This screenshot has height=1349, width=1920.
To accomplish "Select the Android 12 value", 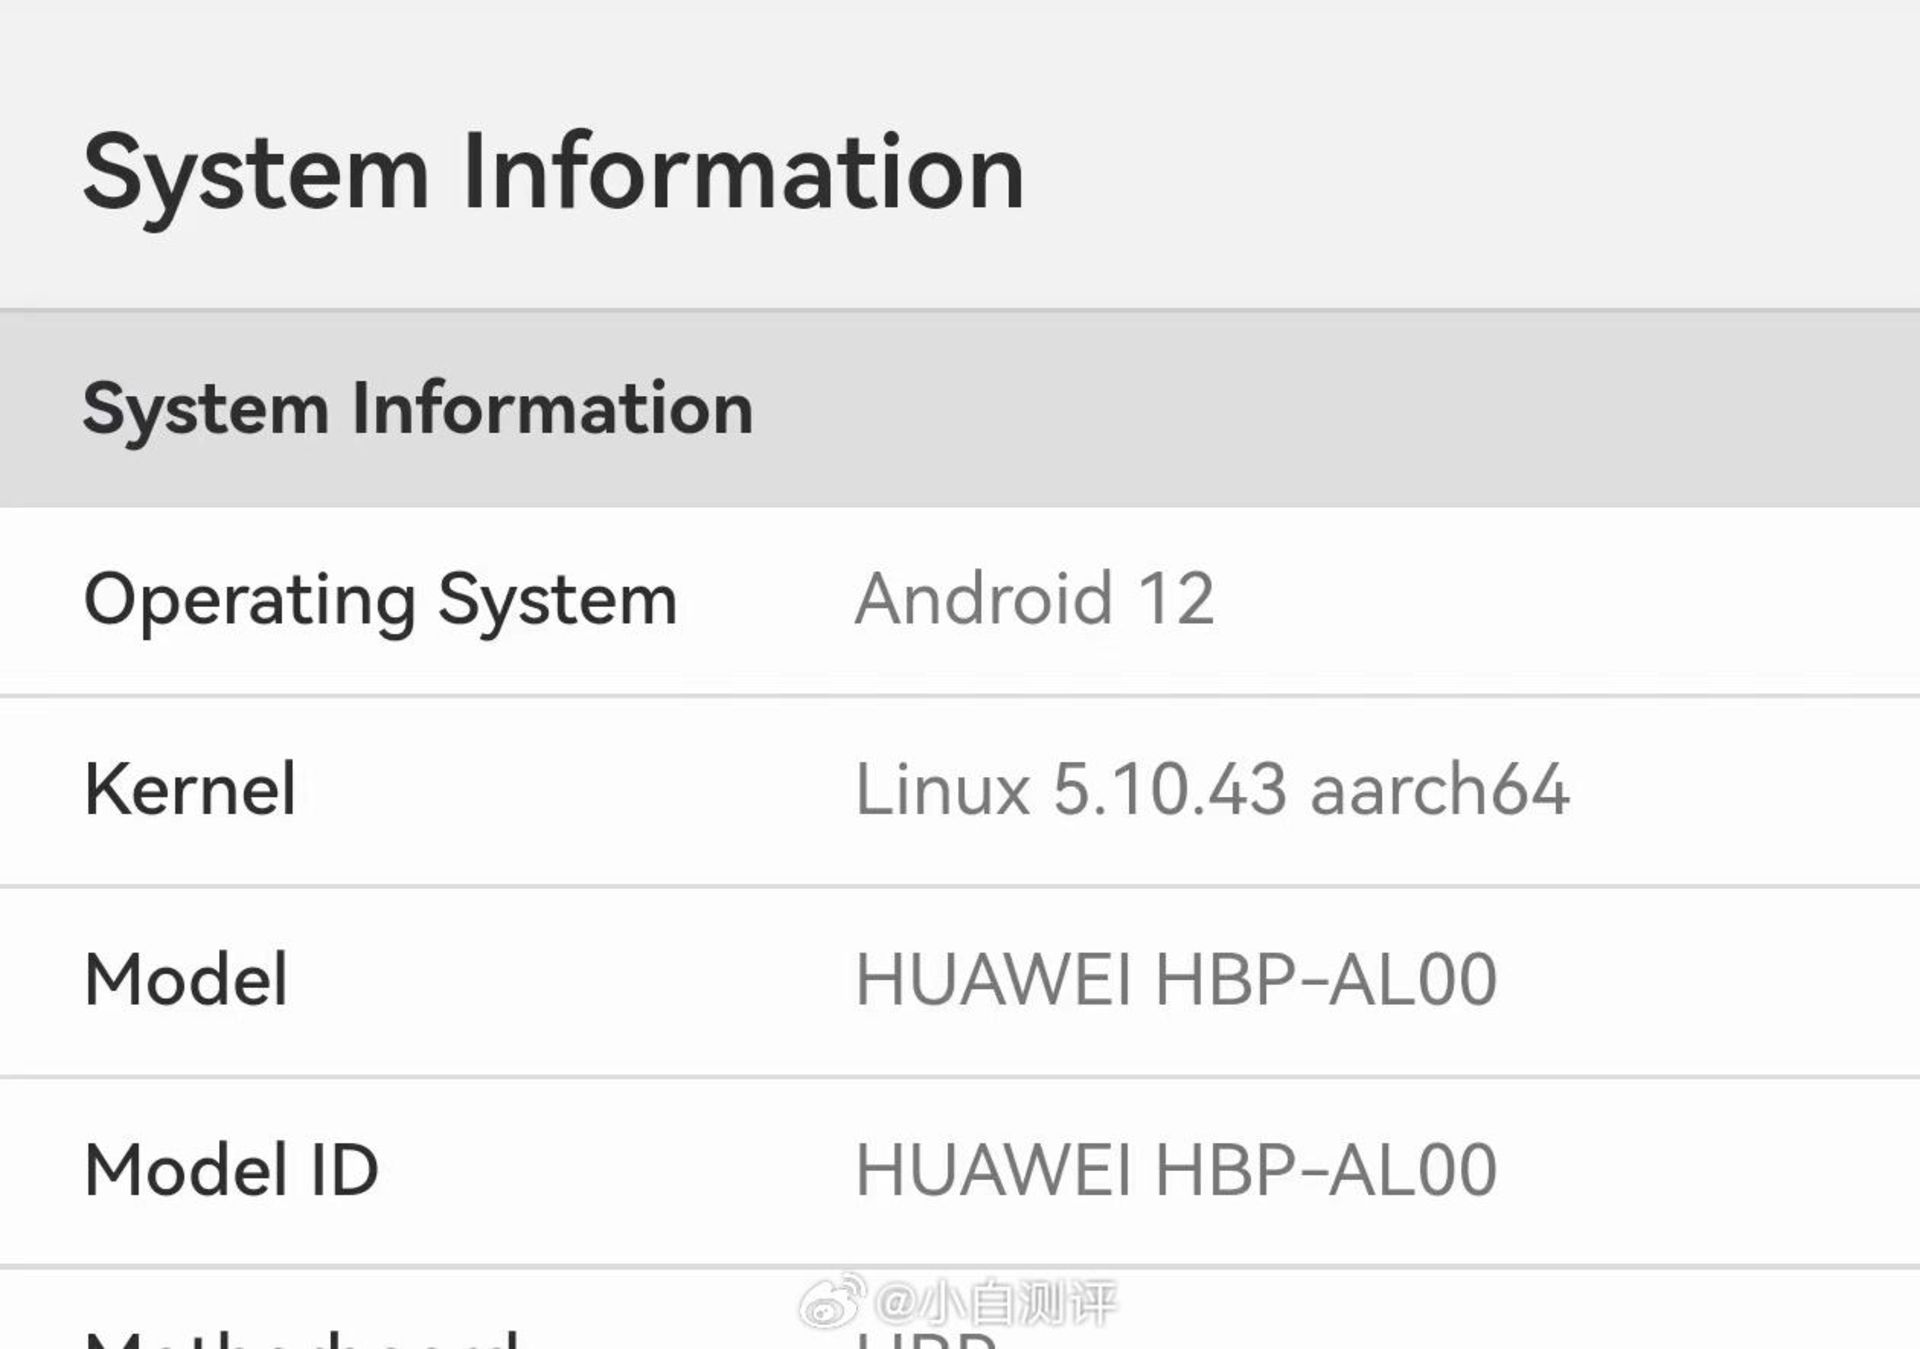I will click(1034, 599).
